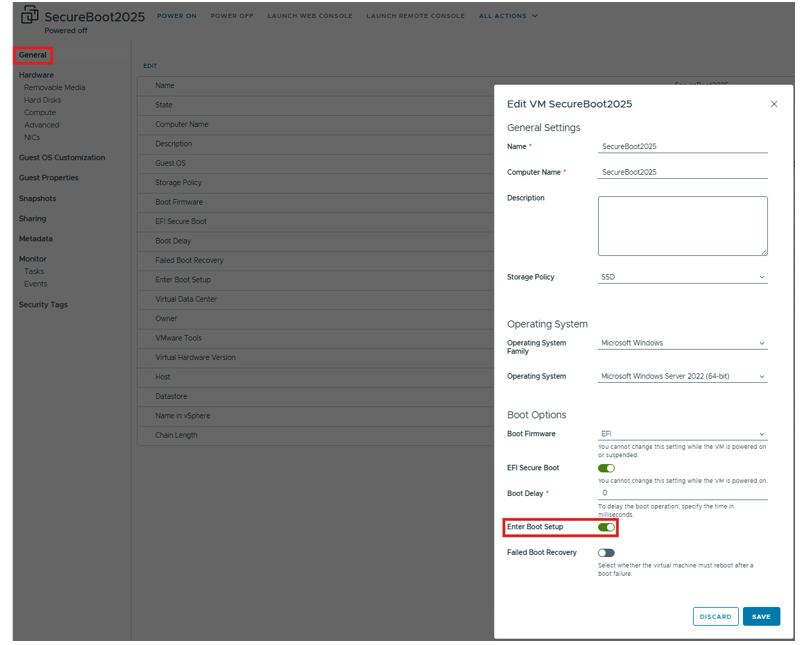Open Events under Monitor
Screen dimensions: 802x645
[35, 284]
